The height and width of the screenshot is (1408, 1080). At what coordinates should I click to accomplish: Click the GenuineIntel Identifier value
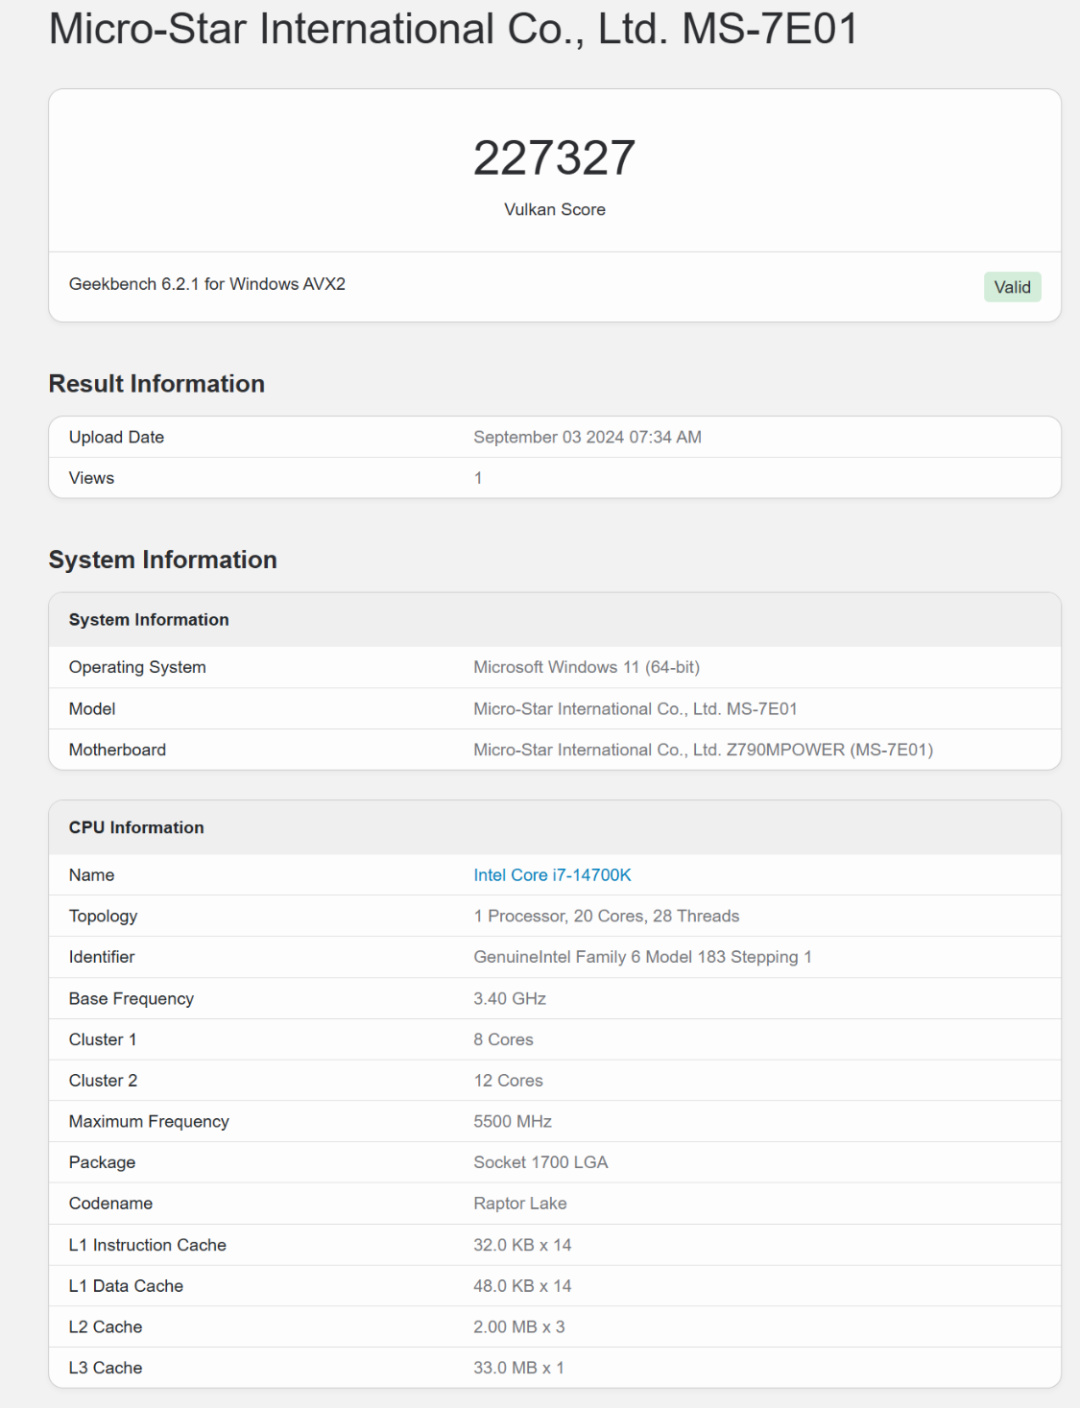tap(642, 957)
